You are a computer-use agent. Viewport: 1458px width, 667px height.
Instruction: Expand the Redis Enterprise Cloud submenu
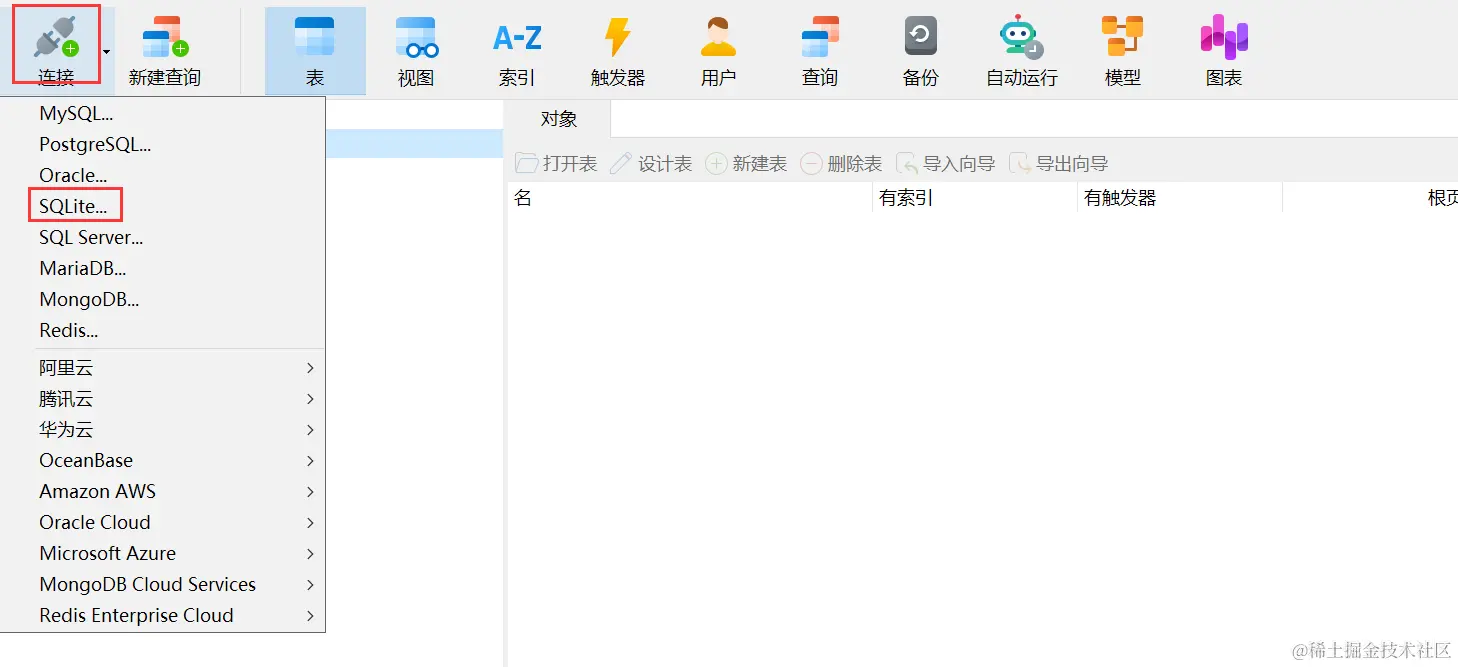click(x=164, y=616)
